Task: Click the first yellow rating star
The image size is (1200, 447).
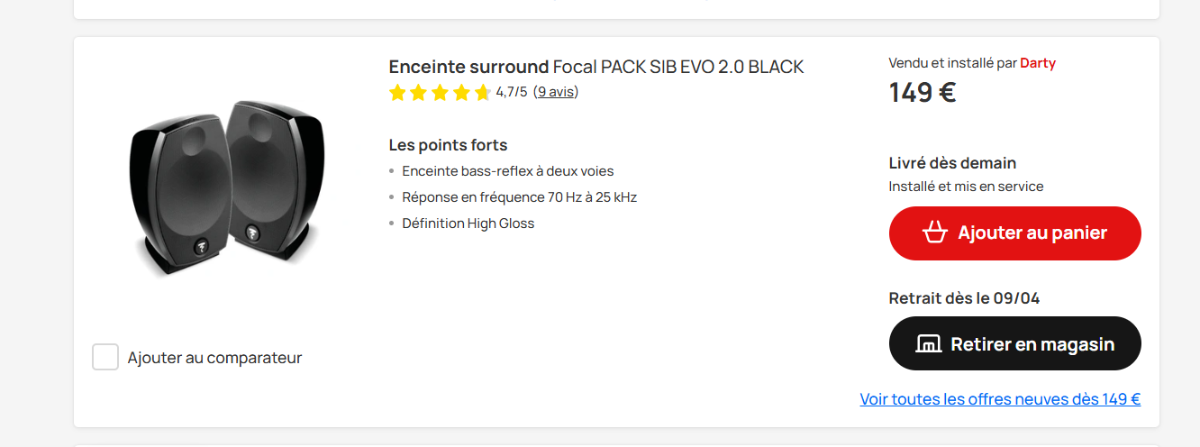Action: tap(397, 93)
